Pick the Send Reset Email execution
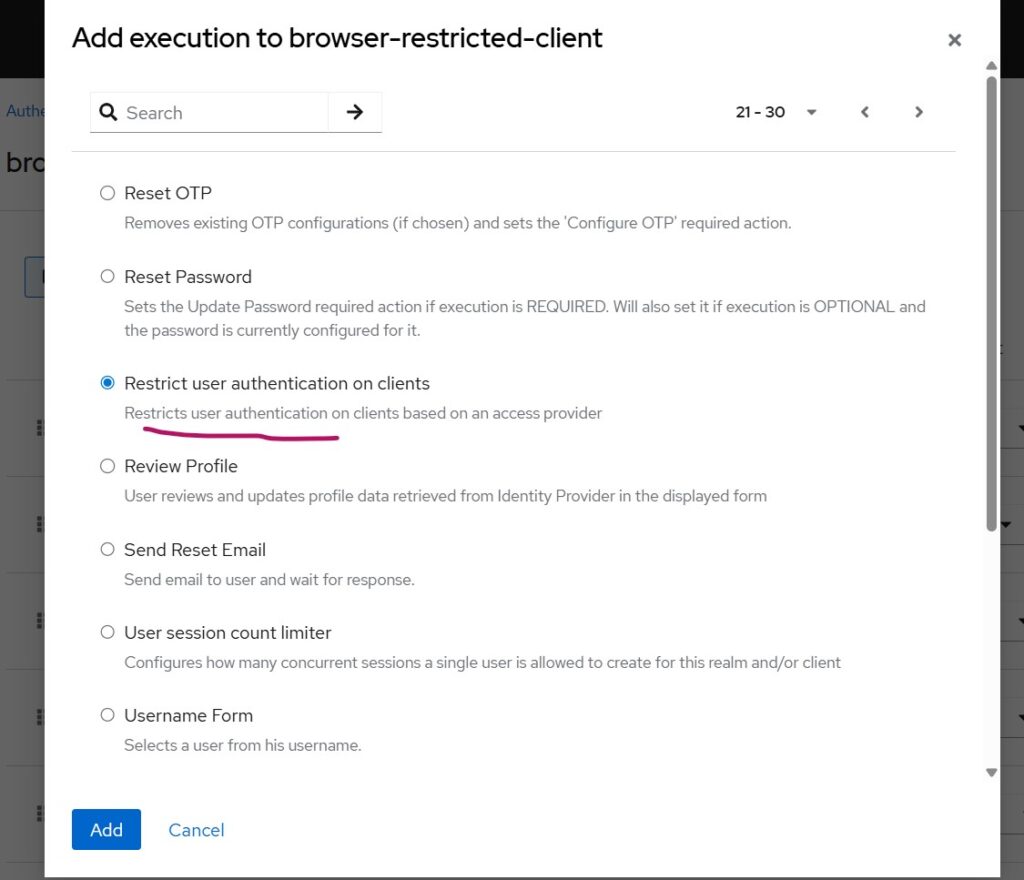Screen dimensions: 1024x880 [x=108, y=549]
